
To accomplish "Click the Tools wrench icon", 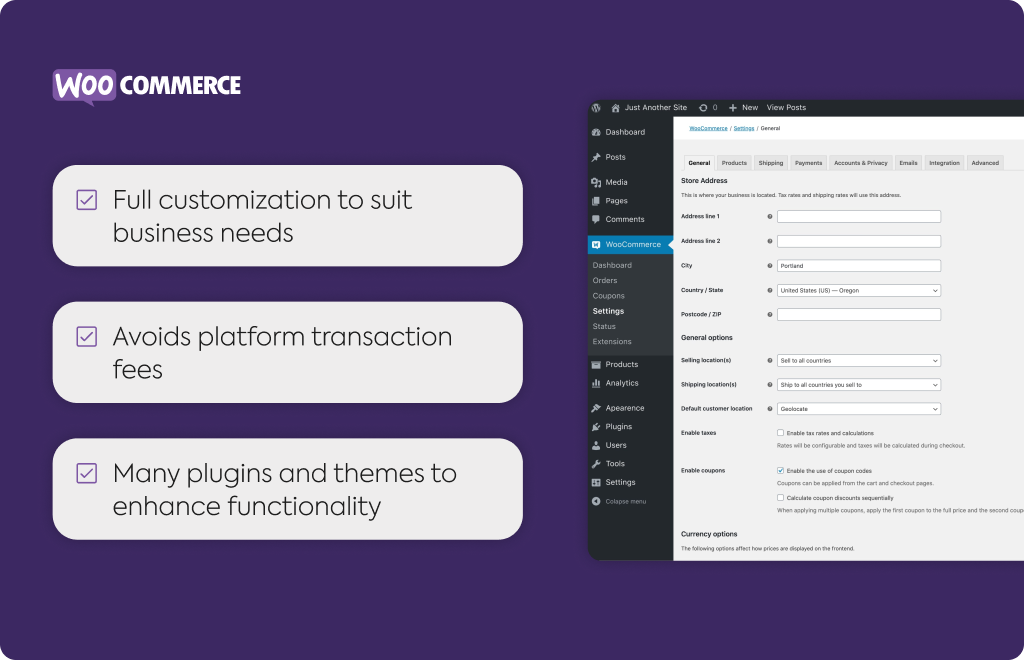I will [x=596, y=464].
